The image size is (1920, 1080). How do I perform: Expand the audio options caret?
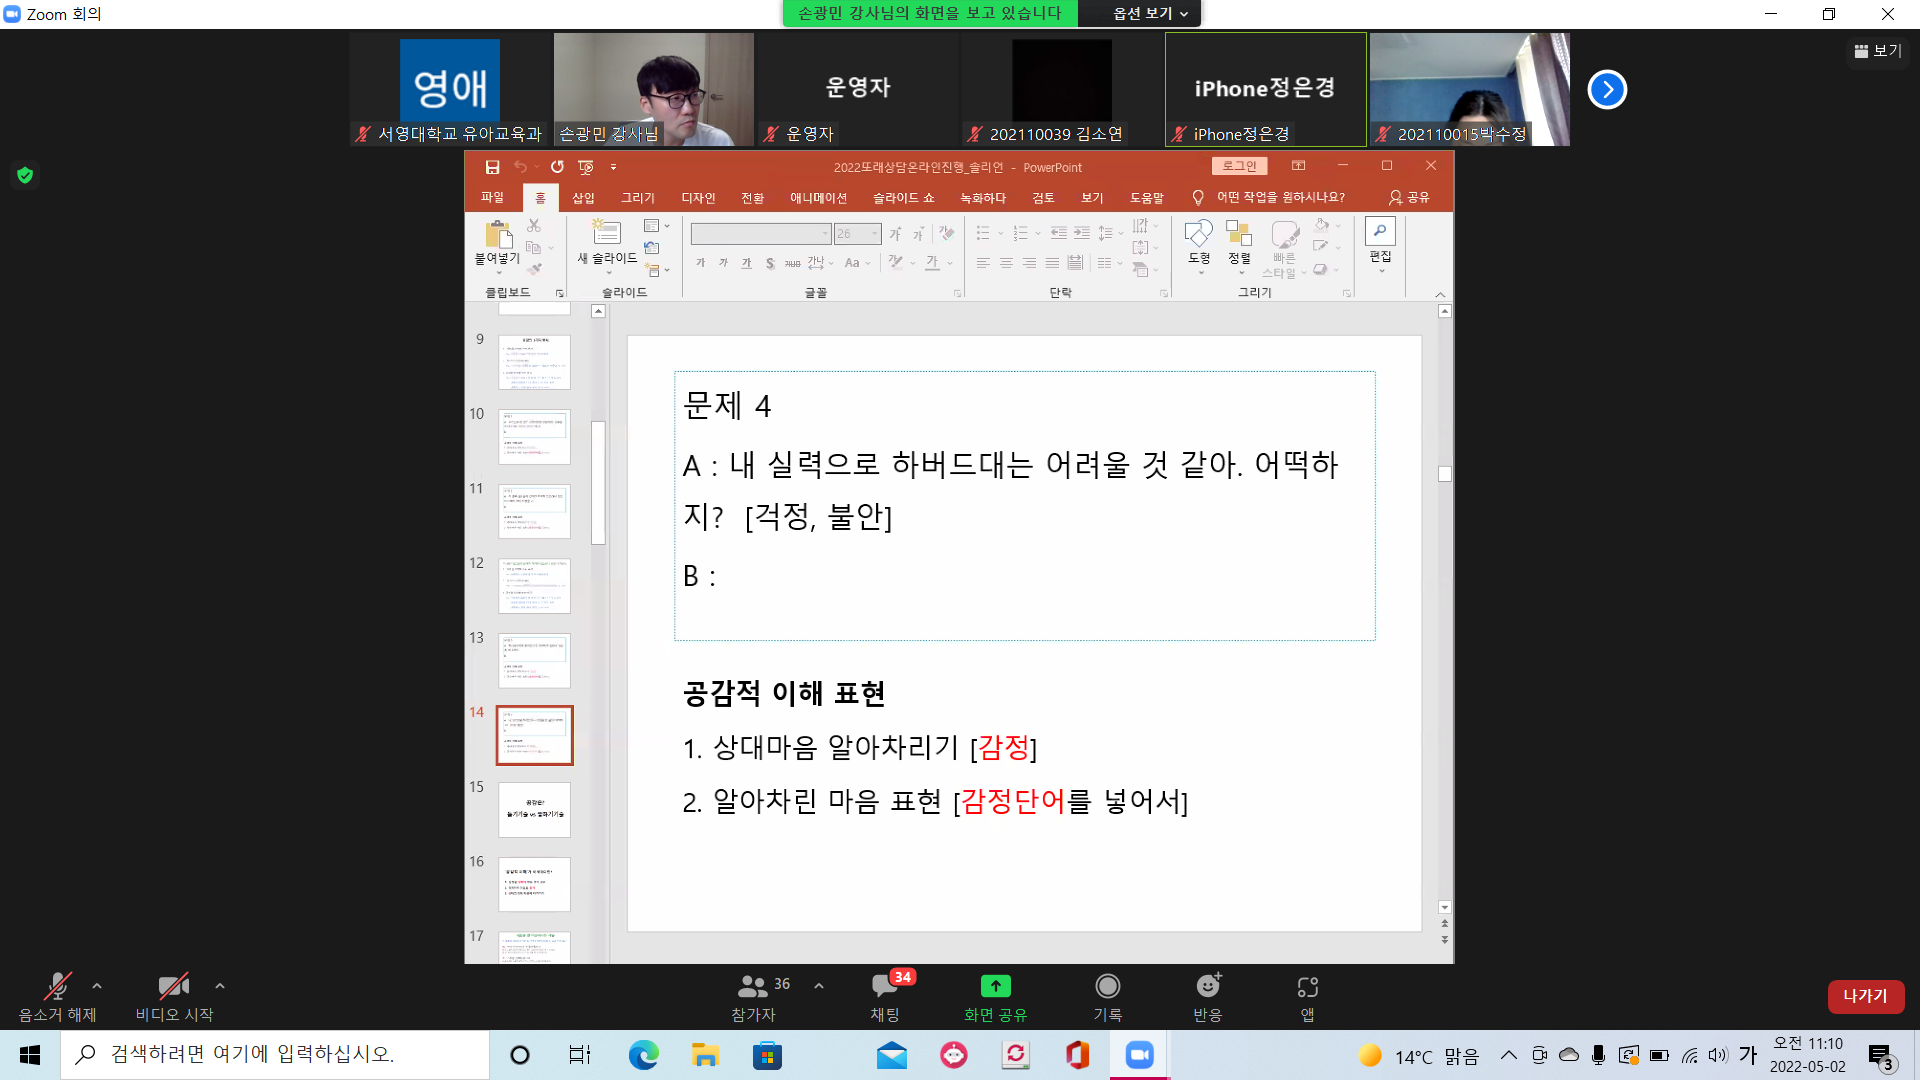coord(97,986)
